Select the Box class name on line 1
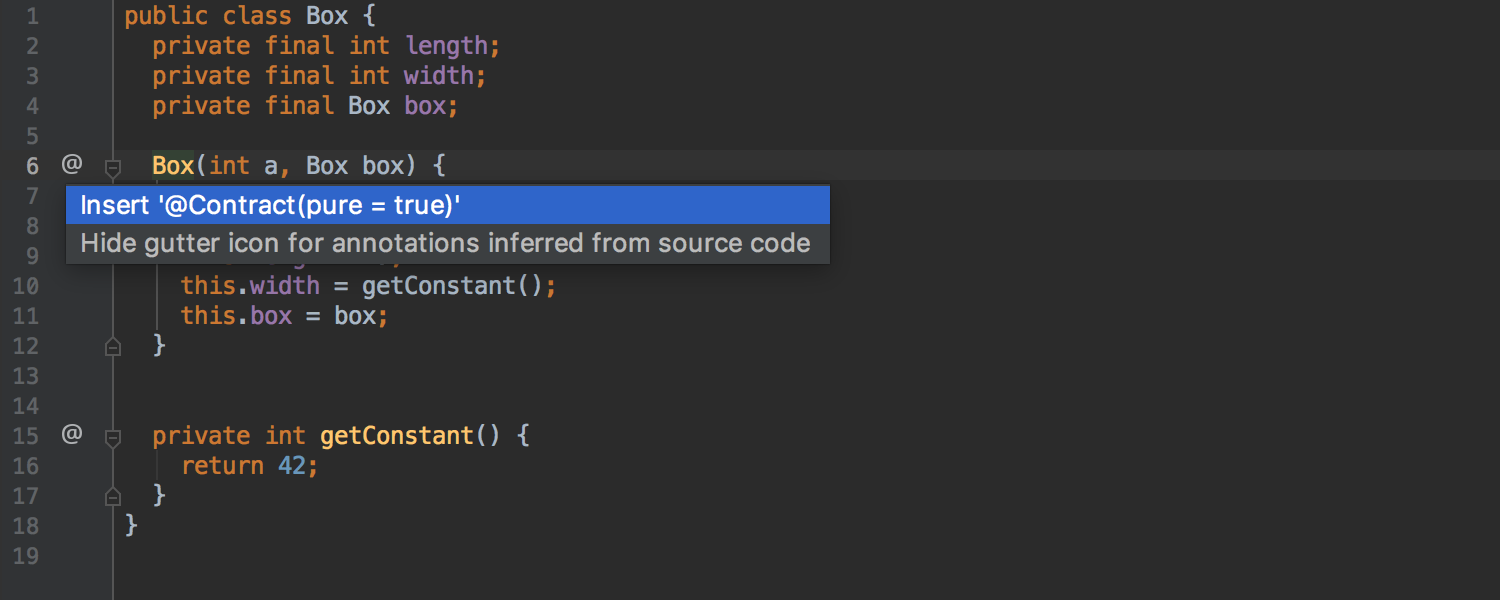The width and height of the screenshot is (1500, 600). (327, 15)
